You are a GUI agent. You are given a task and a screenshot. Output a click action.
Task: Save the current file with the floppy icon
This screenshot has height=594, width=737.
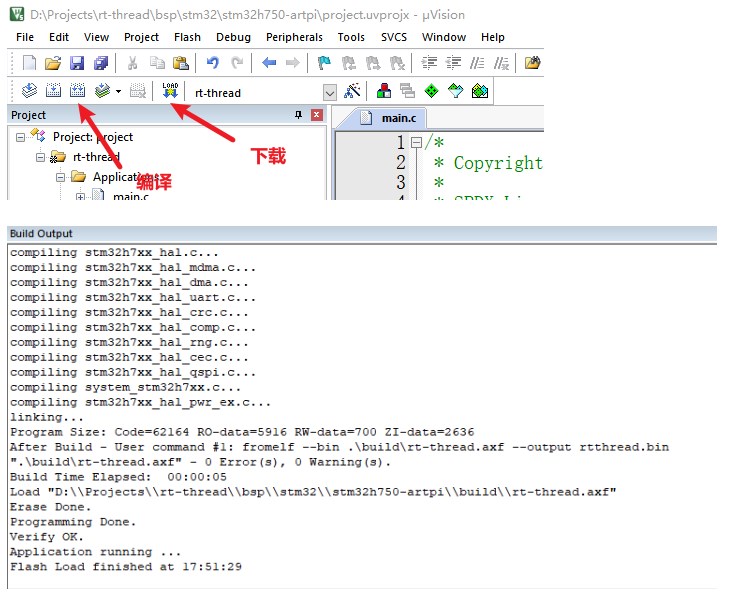[x=77, y=63]
